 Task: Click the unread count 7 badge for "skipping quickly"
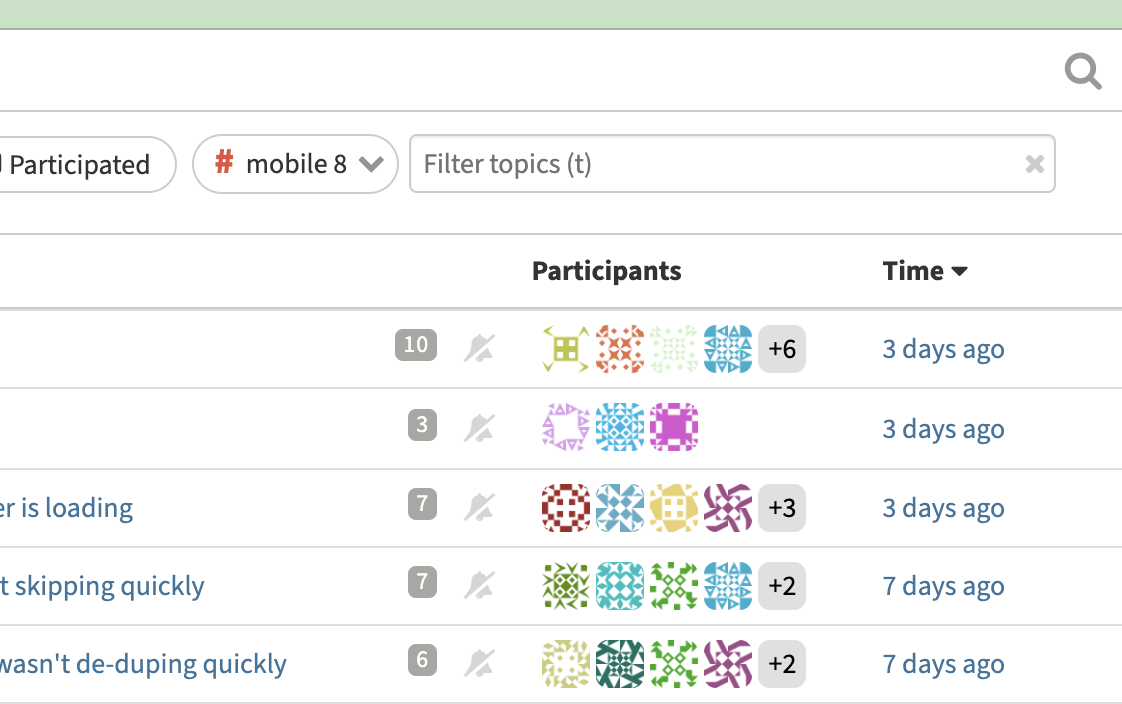pyautogui.click(x=422, y=581)
